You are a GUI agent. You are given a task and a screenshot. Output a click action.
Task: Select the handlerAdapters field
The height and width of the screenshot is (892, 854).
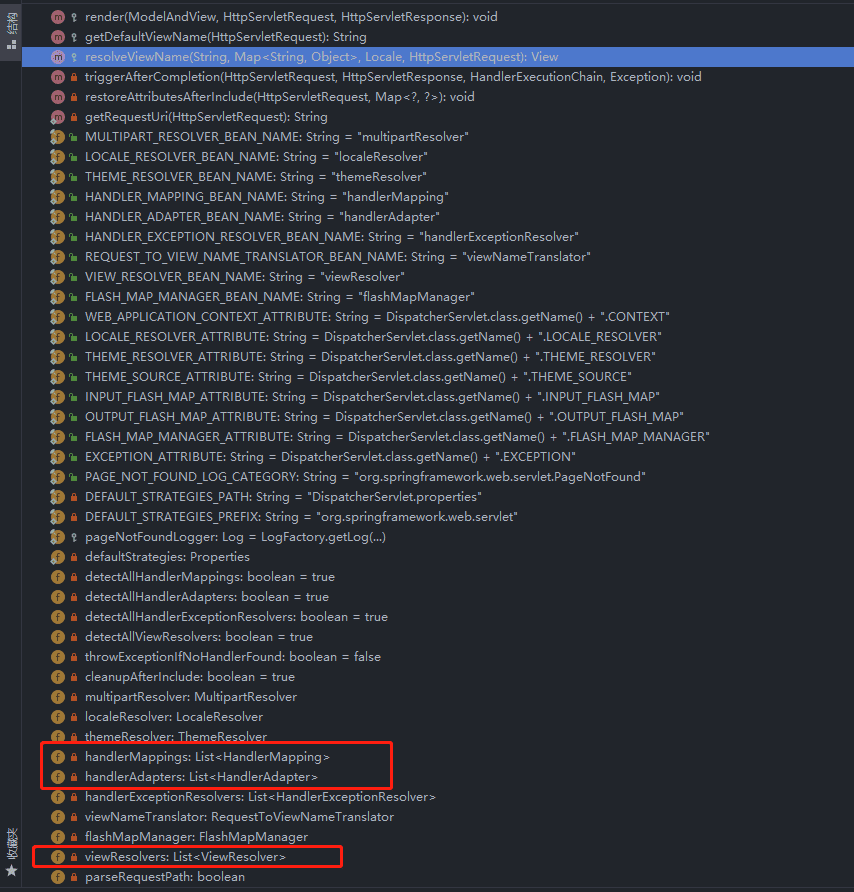pyautogui.click(x=201, y=777)
